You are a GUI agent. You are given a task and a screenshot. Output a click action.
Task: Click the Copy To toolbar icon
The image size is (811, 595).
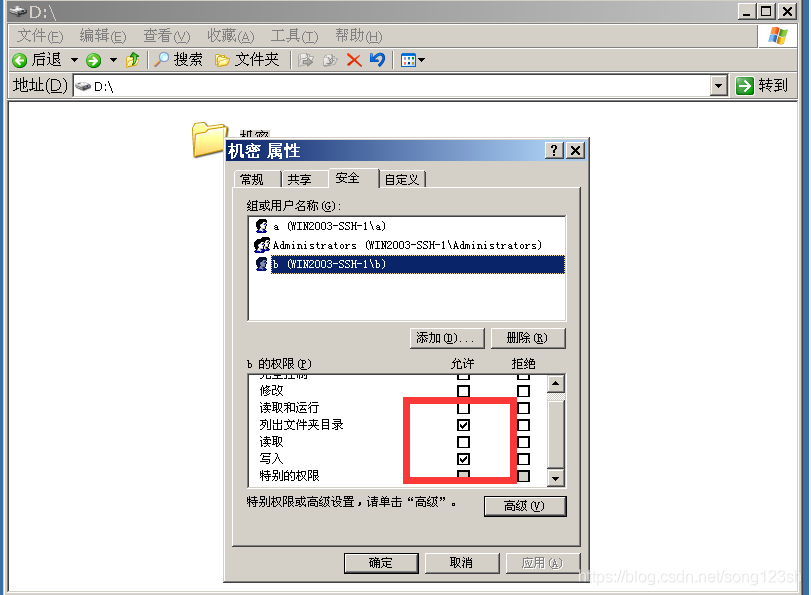(330, 61)
